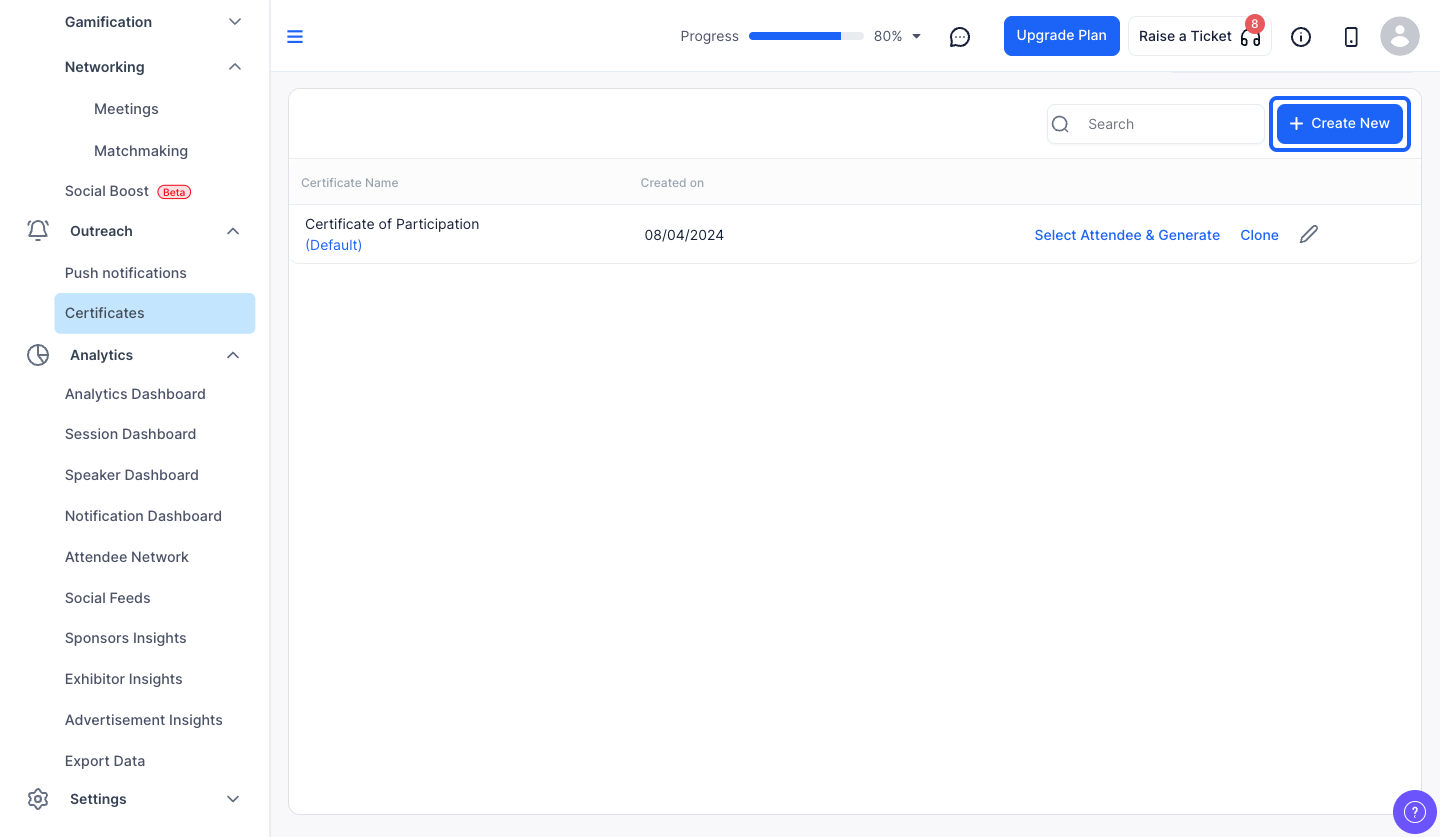Viewport: 1440px width, 837px height.
Task: Open Sponsors Insights page
Action: tap(126, 638)
